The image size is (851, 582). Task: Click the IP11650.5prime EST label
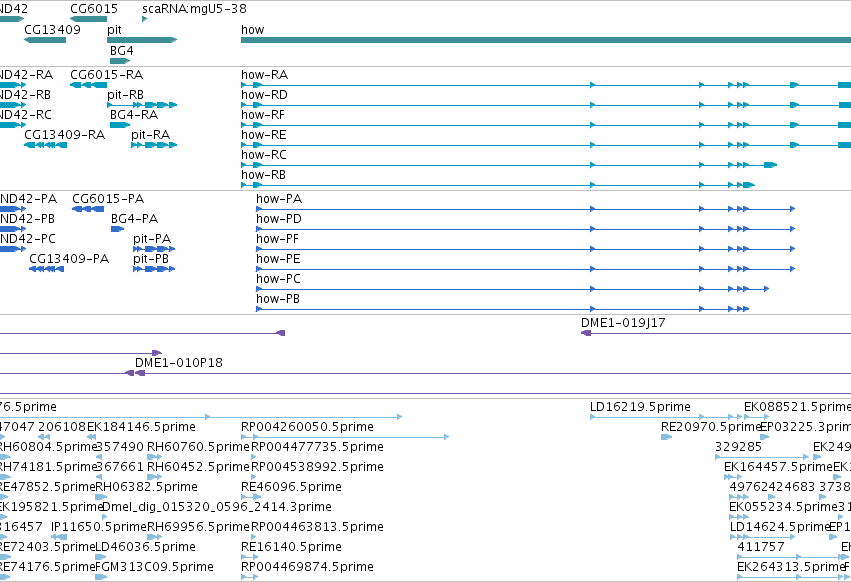coord(99,527)
